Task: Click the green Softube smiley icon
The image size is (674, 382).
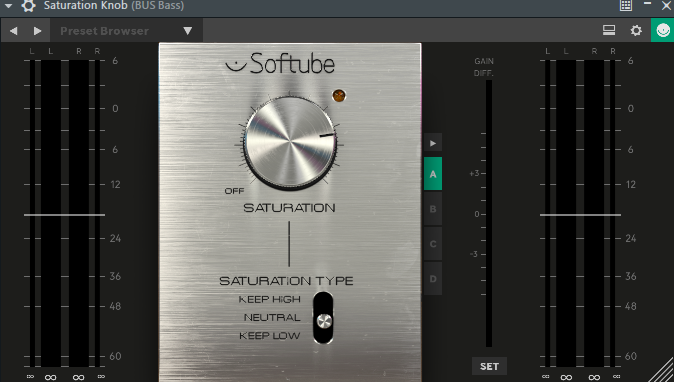Action: tap(662, 31)
